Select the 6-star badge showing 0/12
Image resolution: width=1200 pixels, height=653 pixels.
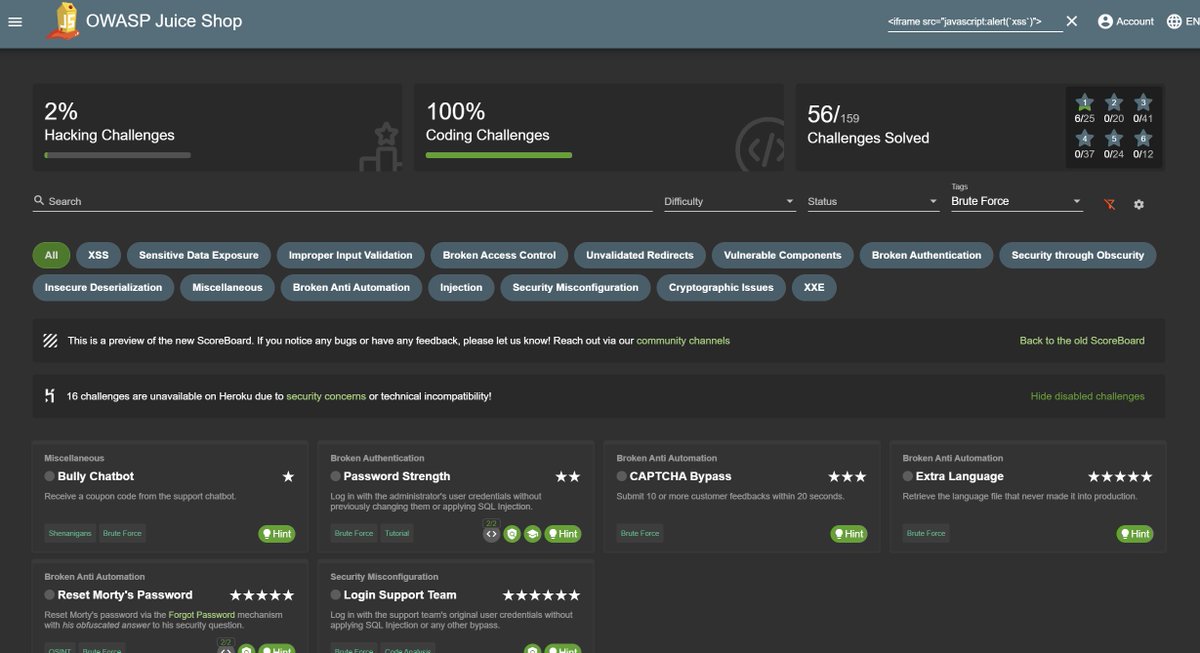pos(1143,145)
